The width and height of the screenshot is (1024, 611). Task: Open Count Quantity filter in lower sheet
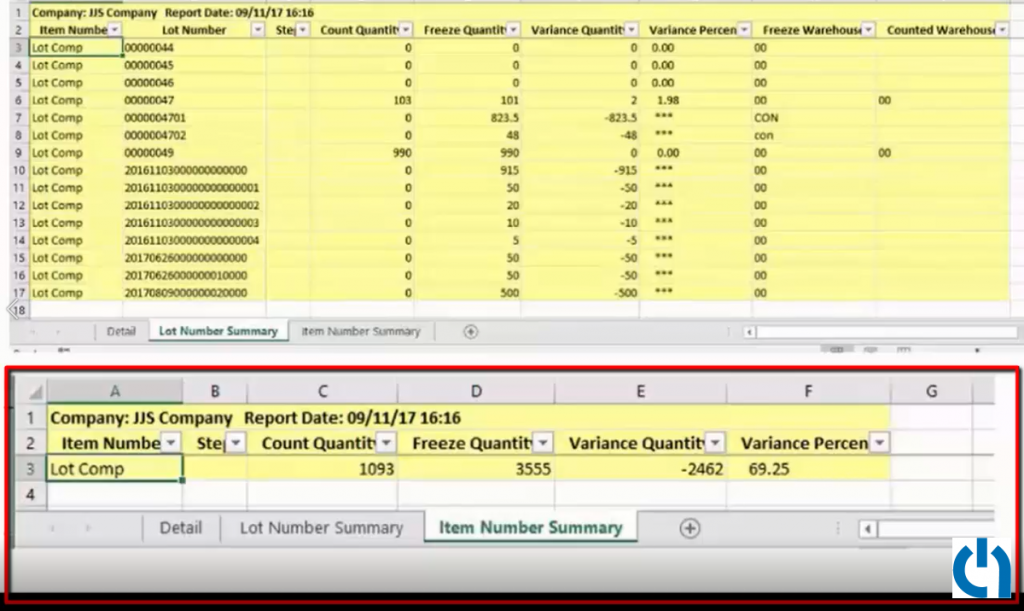tap(386, 443)
